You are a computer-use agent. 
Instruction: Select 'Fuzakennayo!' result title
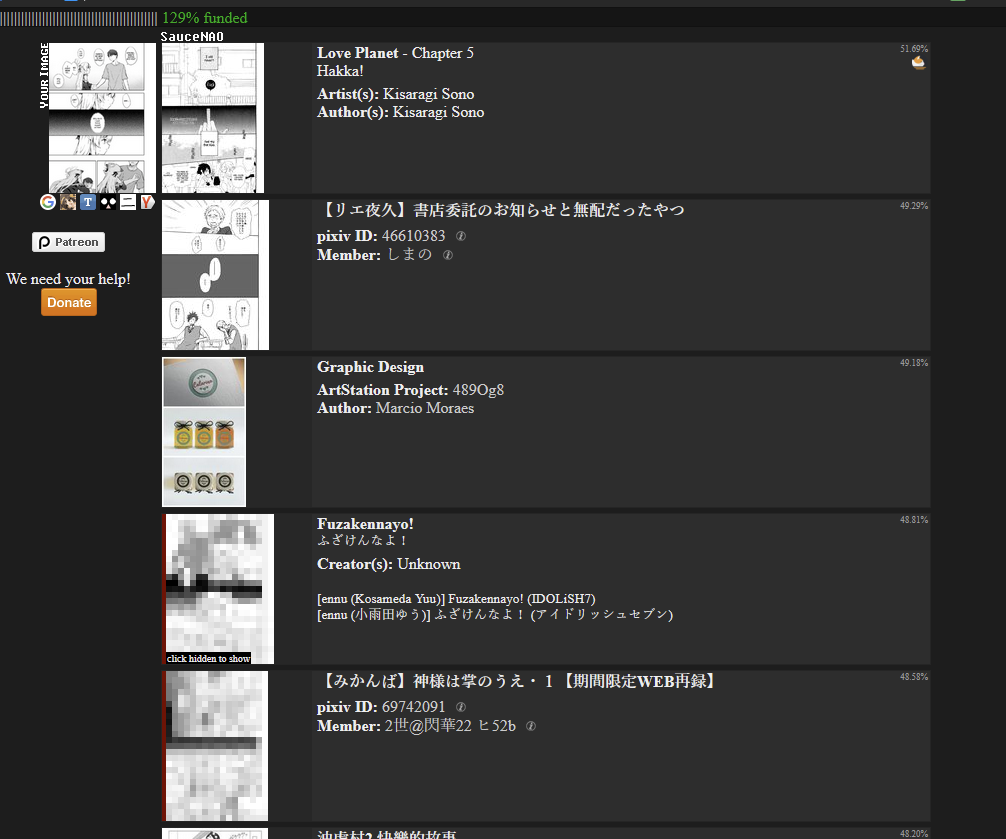(x=365, y=524)
